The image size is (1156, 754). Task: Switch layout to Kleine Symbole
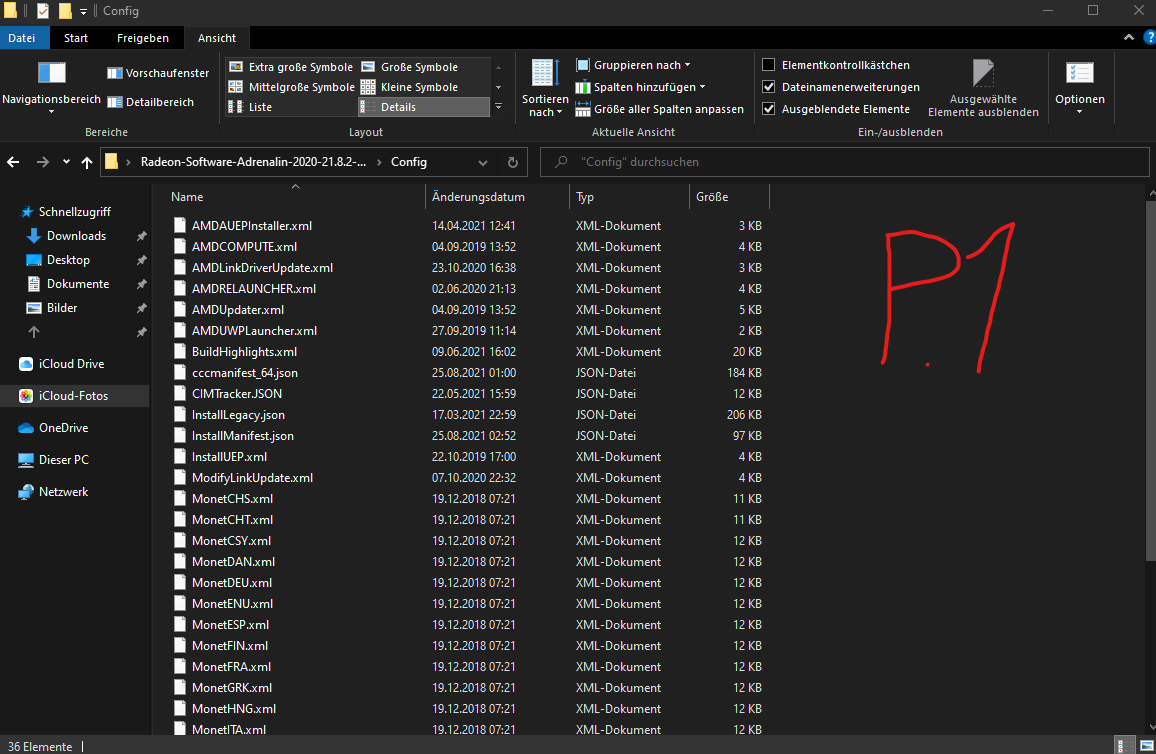410,87
